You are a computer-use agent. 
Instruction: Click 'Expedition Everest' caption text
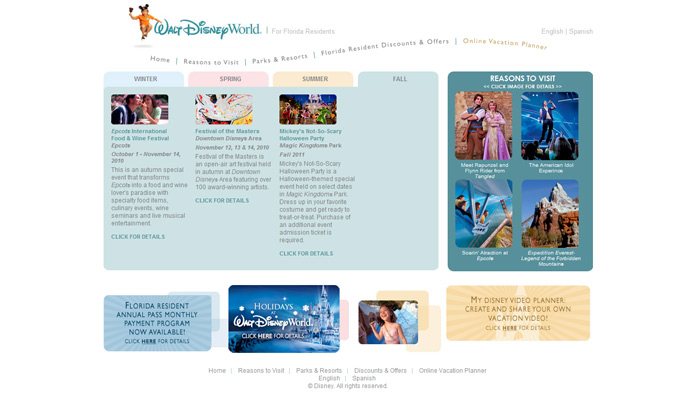pyautogui.click(x=551, y=258)
